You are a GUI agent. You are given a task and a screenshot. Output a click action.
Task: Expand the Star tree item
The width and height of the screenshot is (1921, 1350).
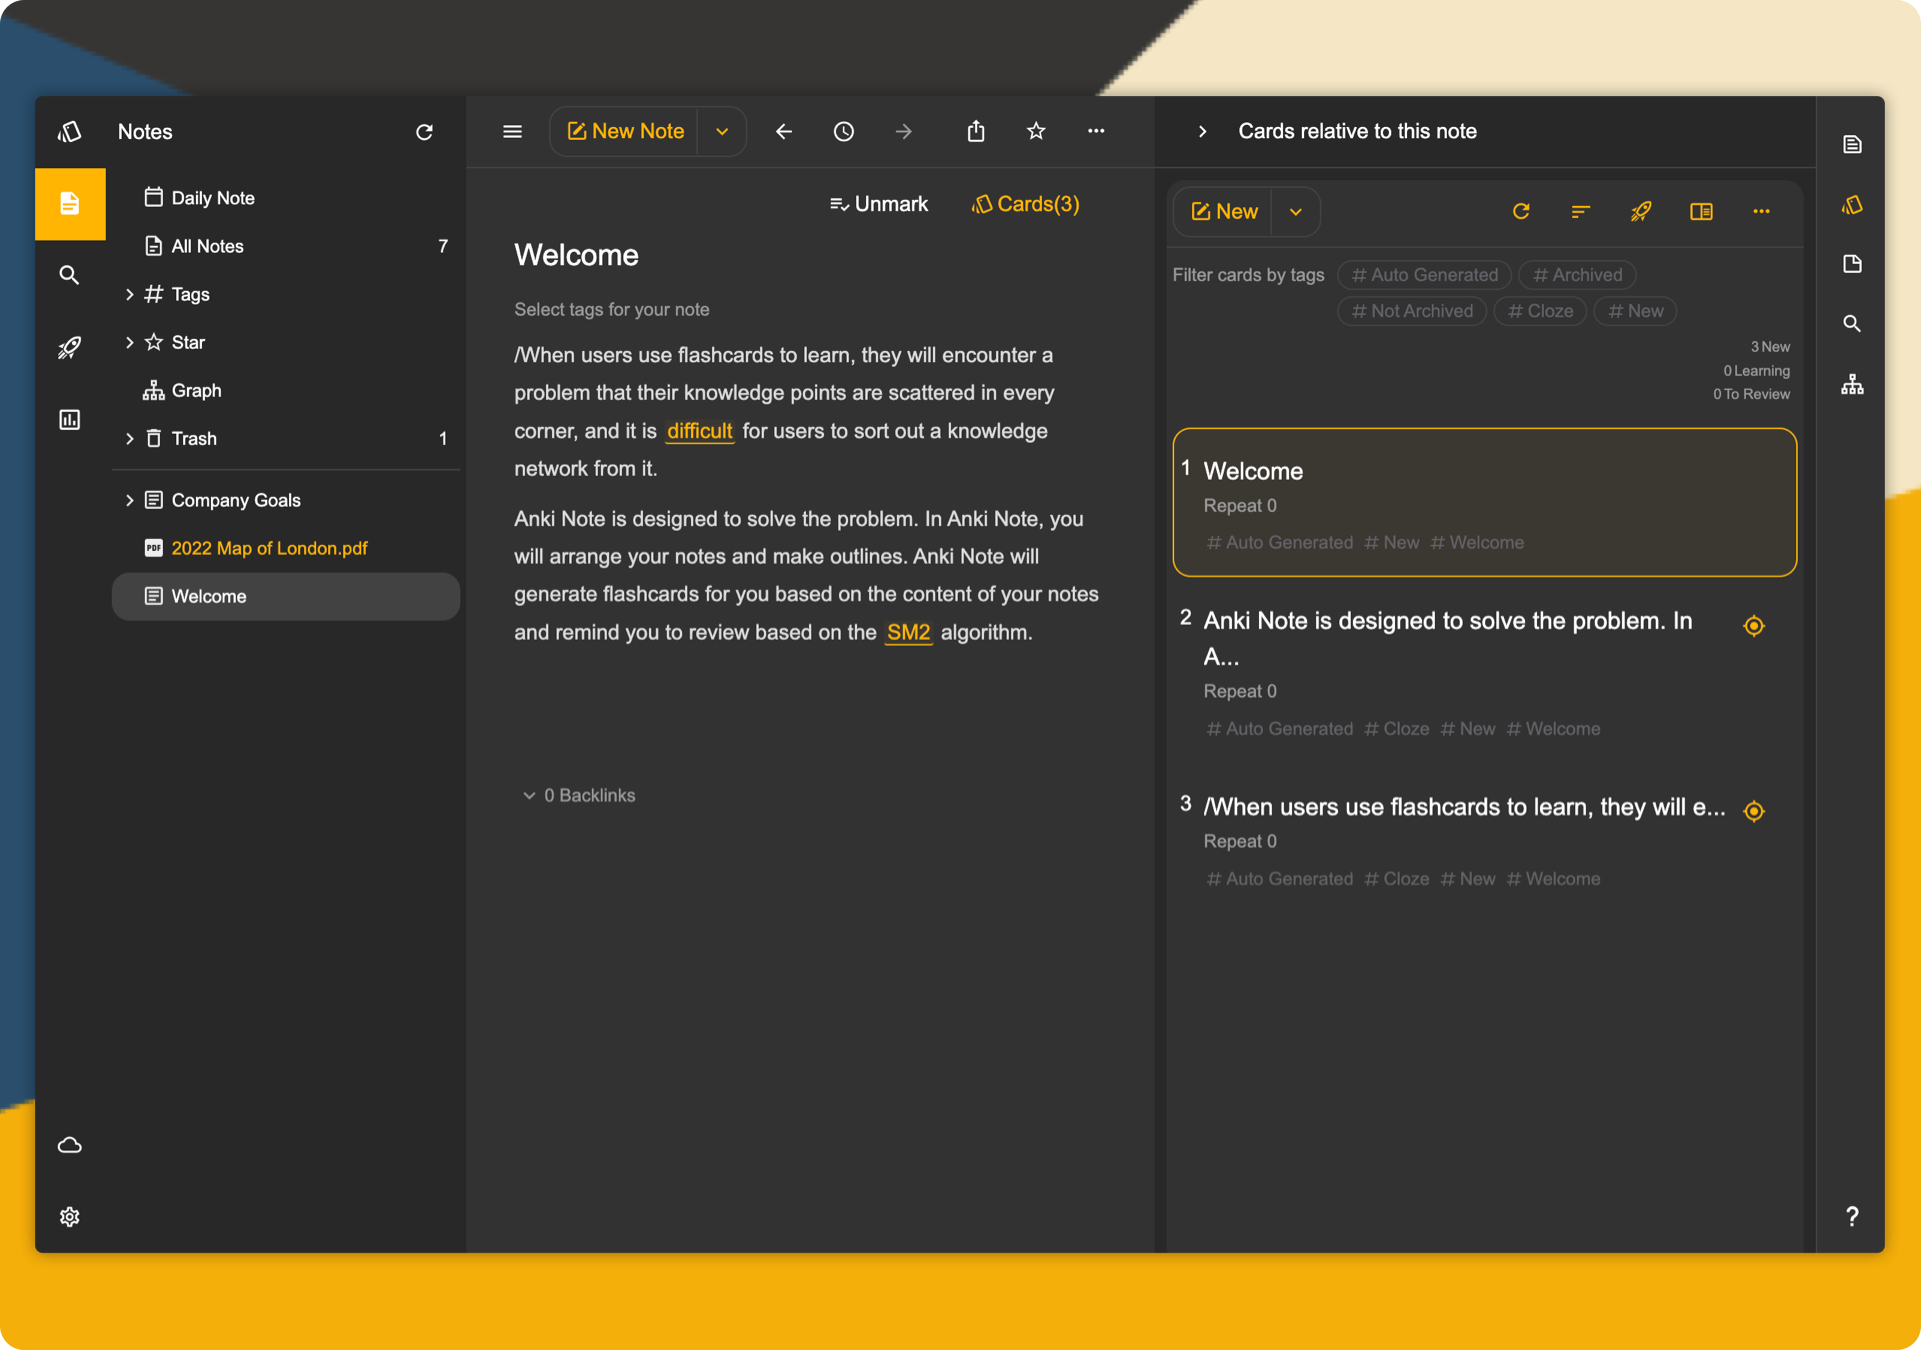129,342
